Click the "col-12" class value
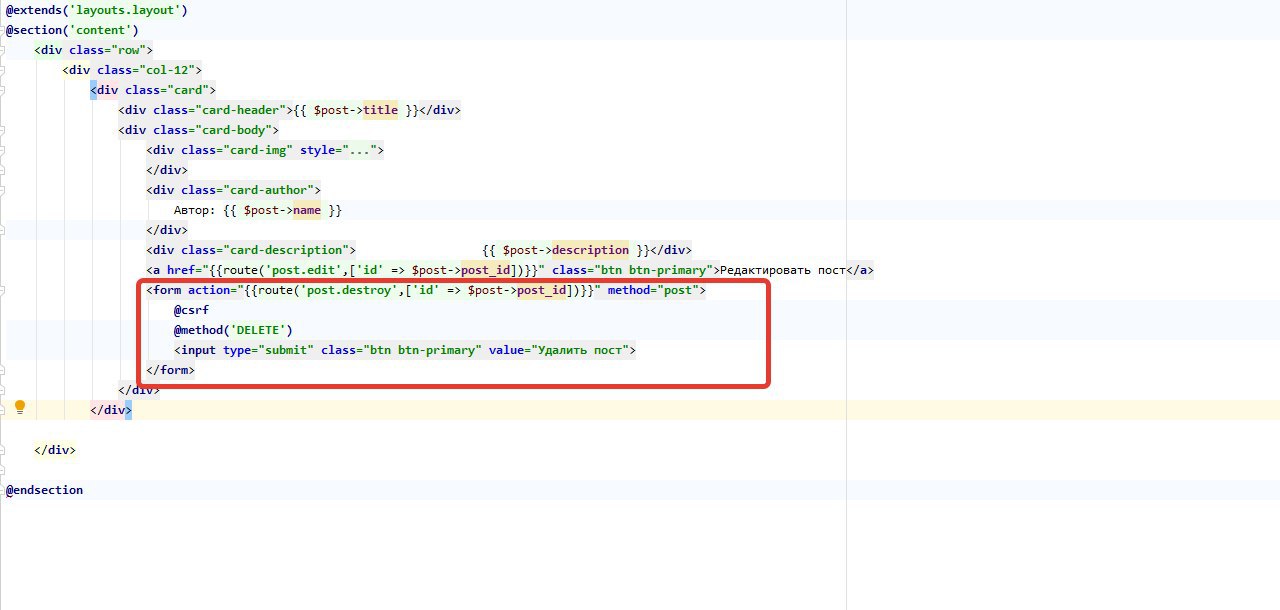The image size is (1280, 610). click(166, 70)
